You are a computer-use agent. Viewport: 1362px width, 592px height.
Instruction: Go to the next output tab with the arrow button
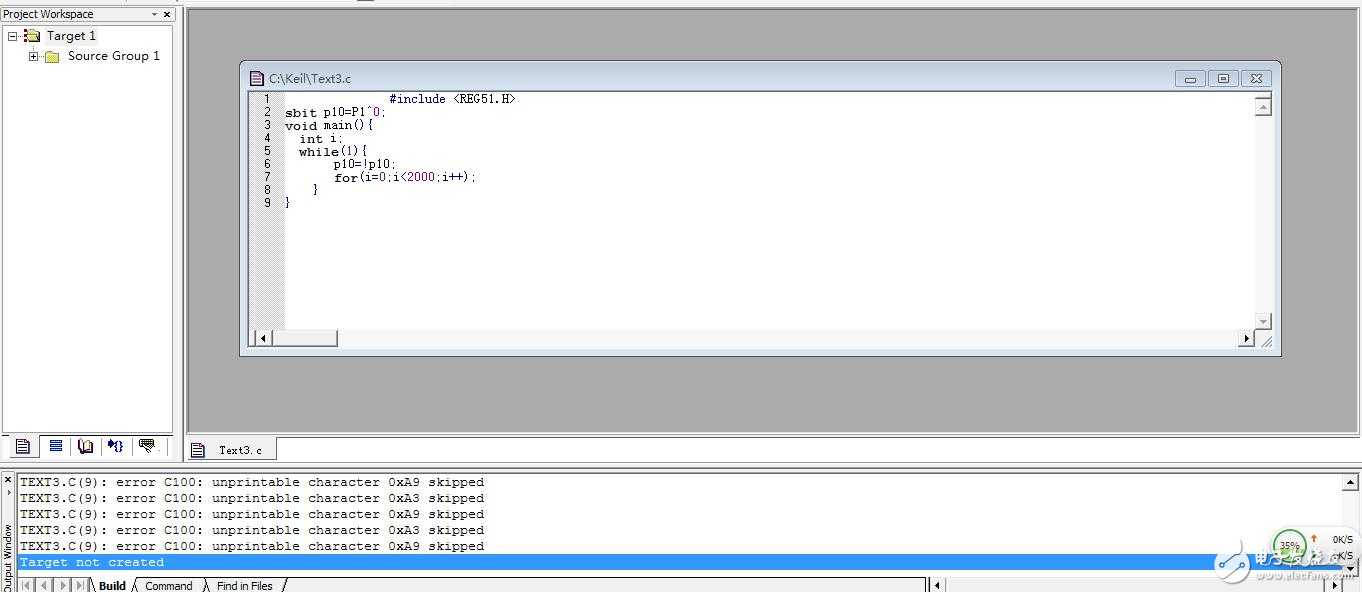click(62, 585)
